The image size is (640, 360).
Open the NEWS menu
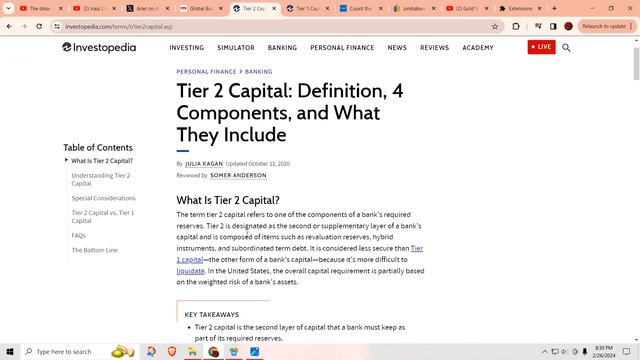(397, 48)
